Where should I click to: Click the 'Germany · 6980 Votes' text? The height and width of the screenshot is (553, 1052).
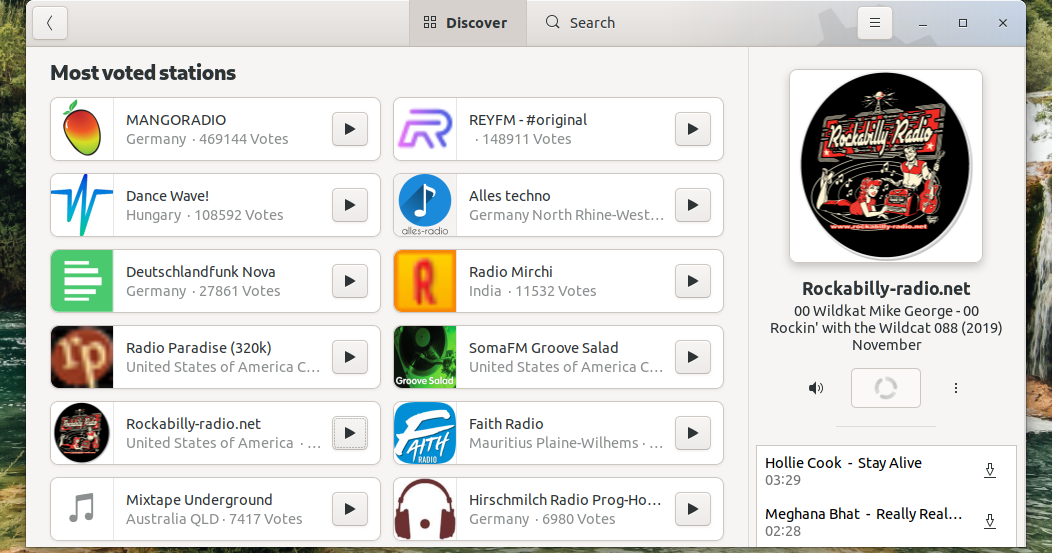click(542, 519)
